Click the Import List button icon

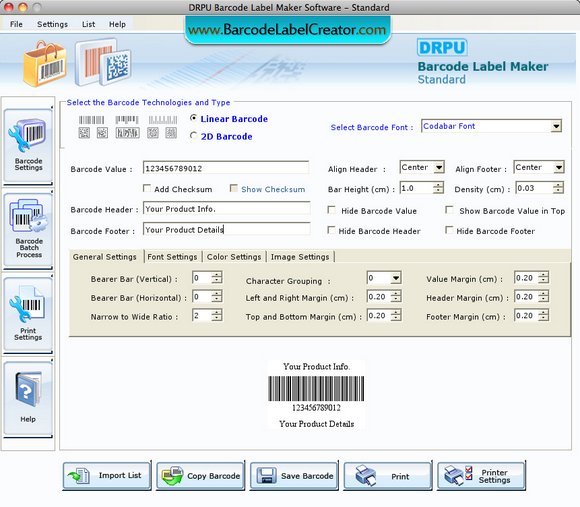coord(78,476)
